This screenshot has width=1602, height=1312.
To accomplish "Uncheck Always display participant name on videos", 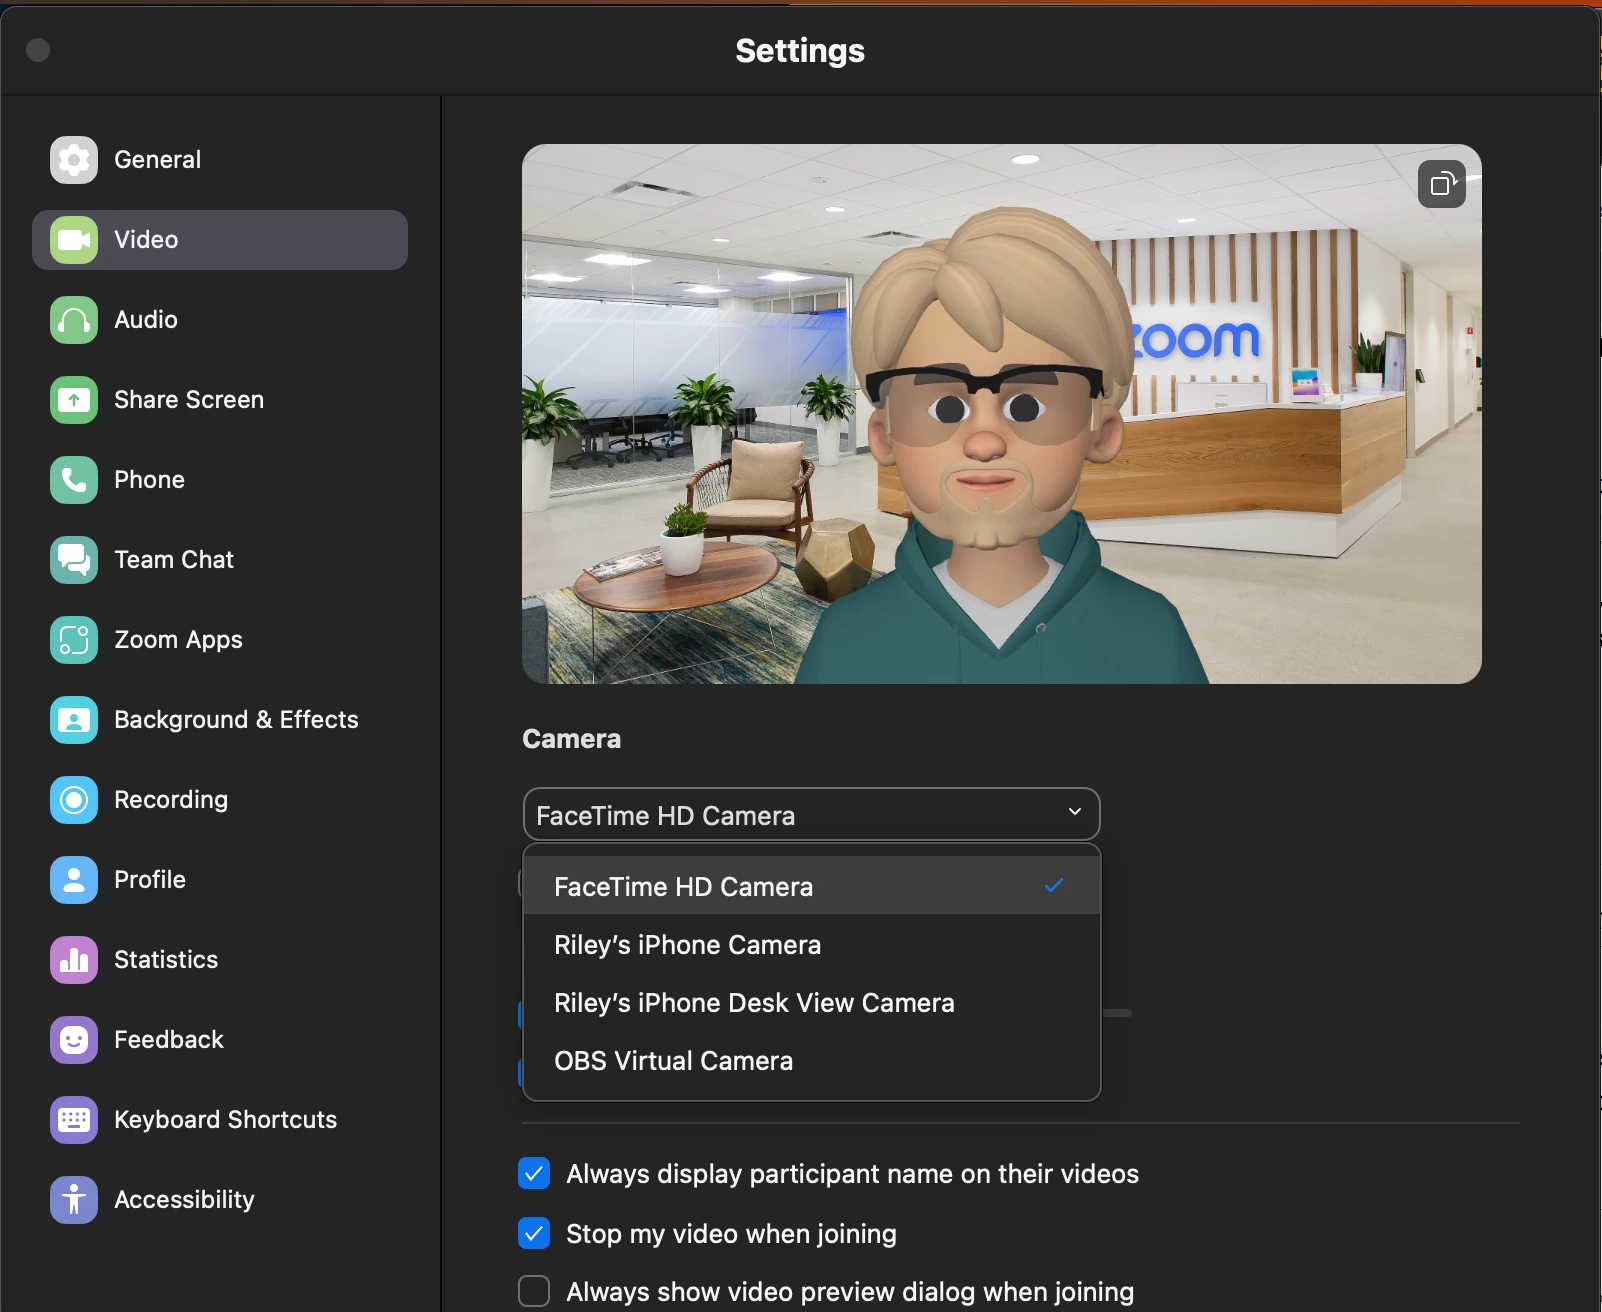I will (x=534, y=1173).
